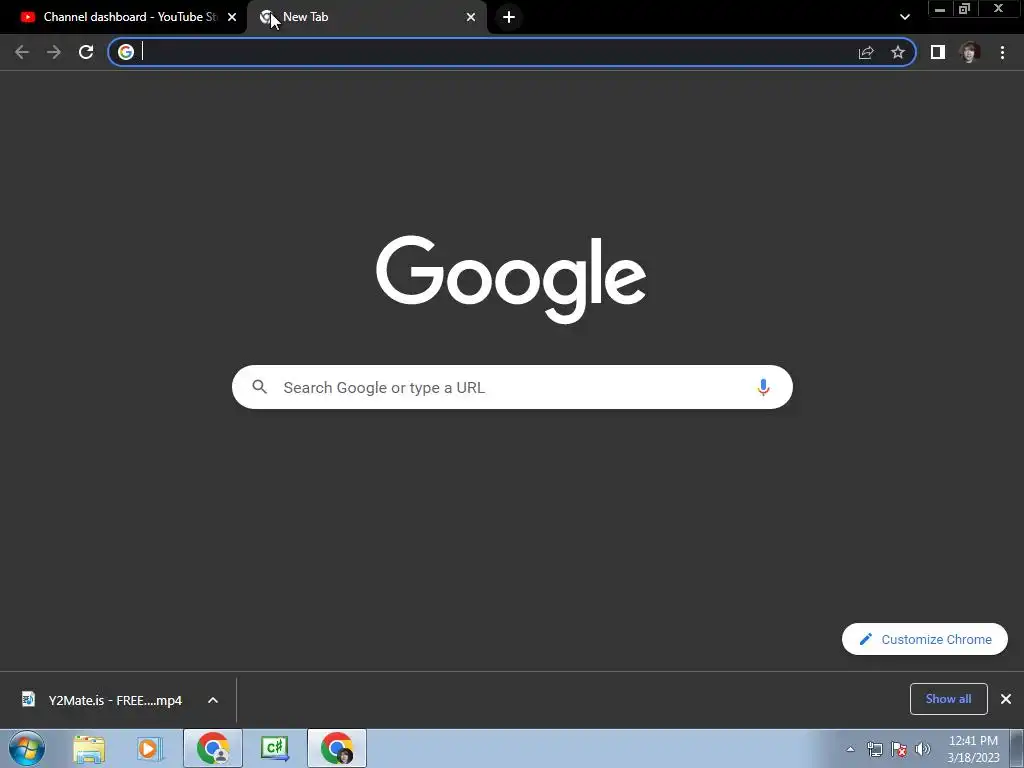The height and width of the screenshot is (768, 1024).
Task: Restore down the Chrome window
Action: click(x=964, y=9)
